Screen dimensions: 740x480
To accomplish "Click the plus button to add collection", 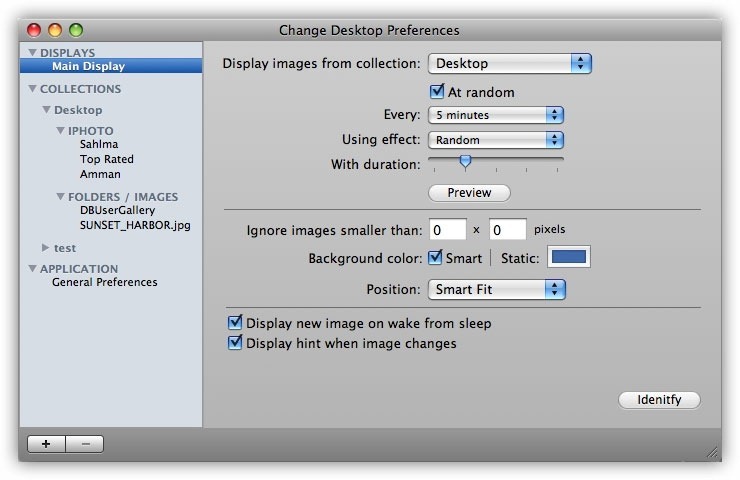I will pyautogui.click(x=46, y=444).
